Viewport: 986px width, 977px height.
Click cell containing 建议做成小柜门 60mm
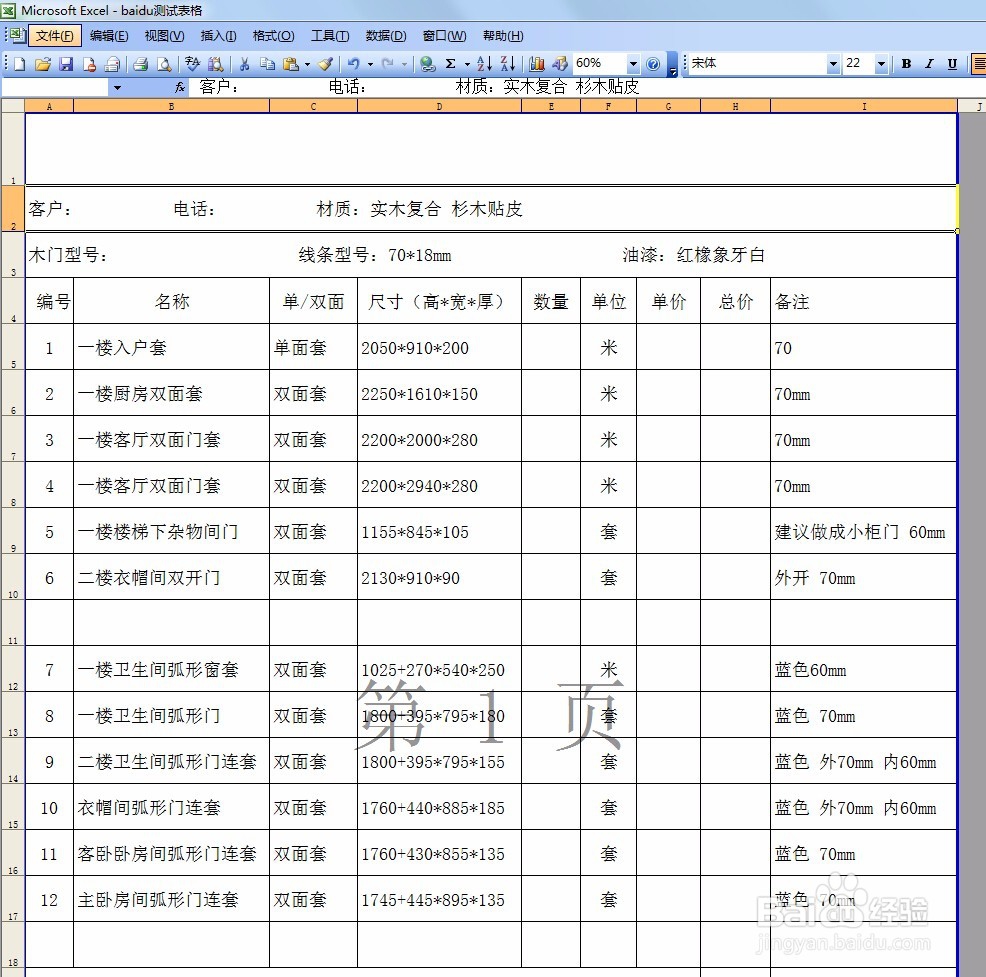(863, 532)
